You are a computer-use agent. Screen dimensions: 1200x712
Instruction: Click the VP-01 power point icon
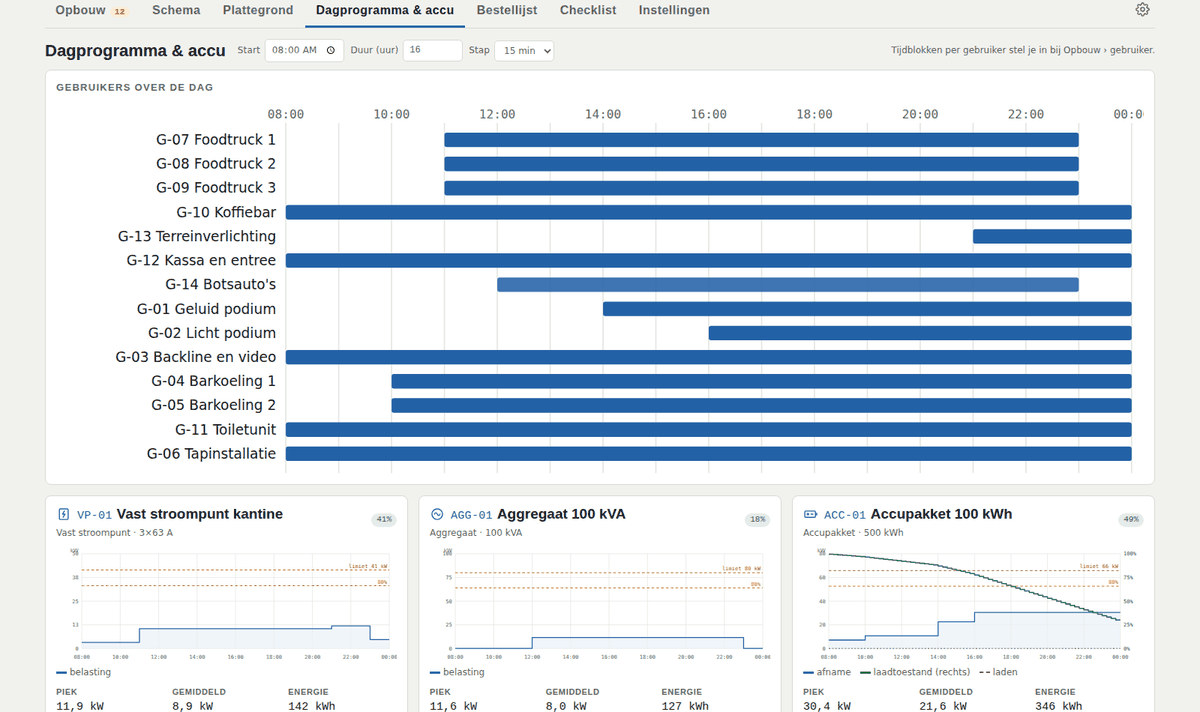[64, 515]
